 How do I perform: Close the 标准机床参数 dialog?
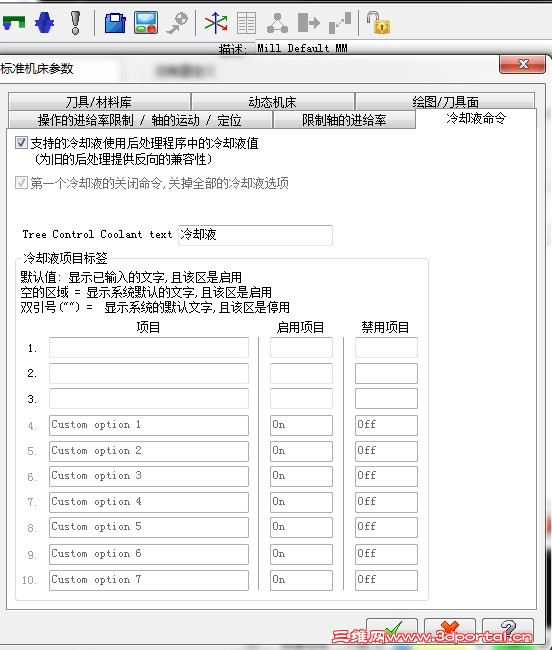coord(523,64)
